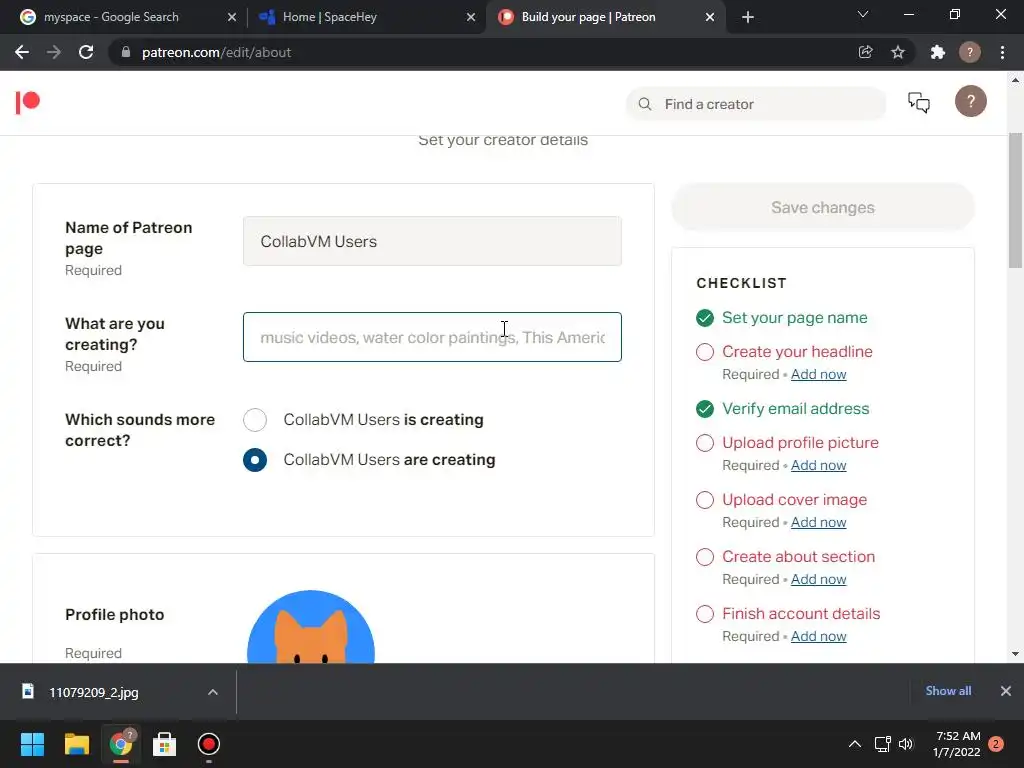Open Microsoft Store from taskbar
The height and width of the screenshot is (768, 1024).
[165, 744]
